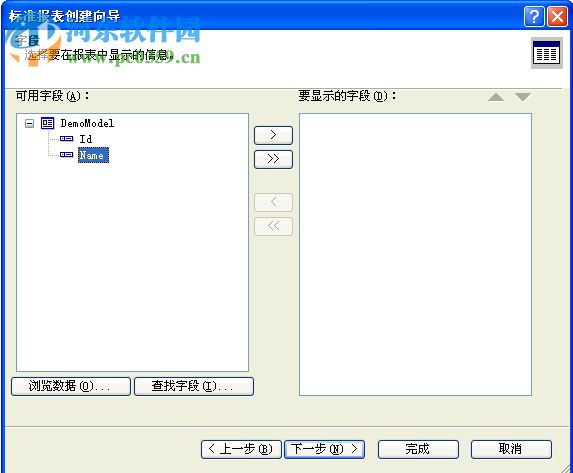Add selected field with single arrow button
This screenshot has height=473, width=573.
tap(273, 135)
